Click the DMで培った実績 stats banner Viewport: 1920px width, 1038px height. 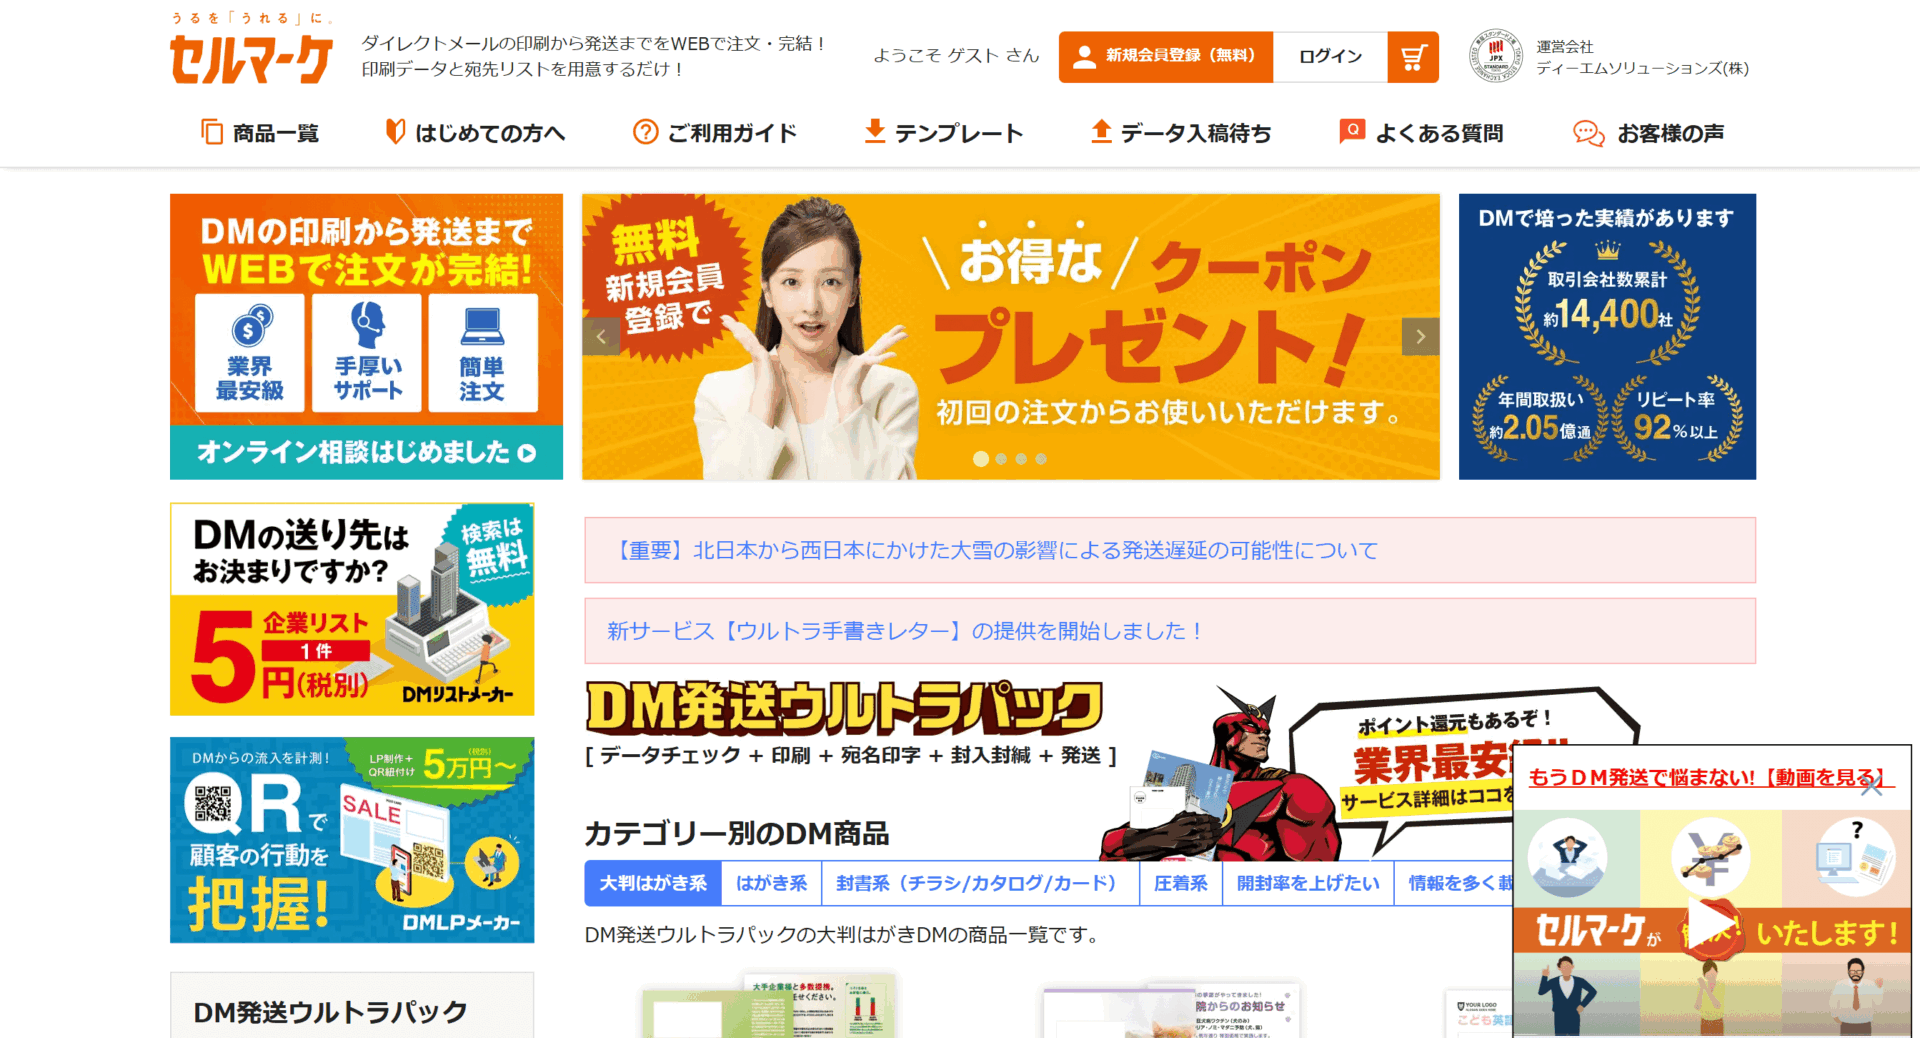[1607, 337]
